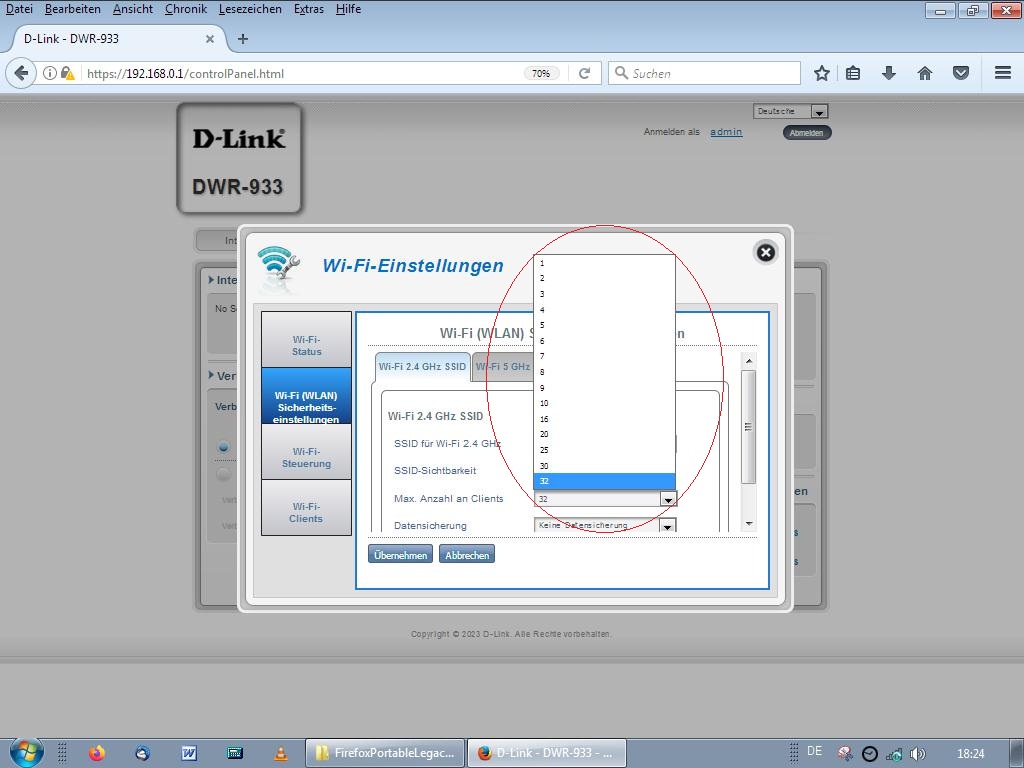Open the Windows Start orb
The image size is (1024, 768).
pyautogui.click(x=27, y=752)
